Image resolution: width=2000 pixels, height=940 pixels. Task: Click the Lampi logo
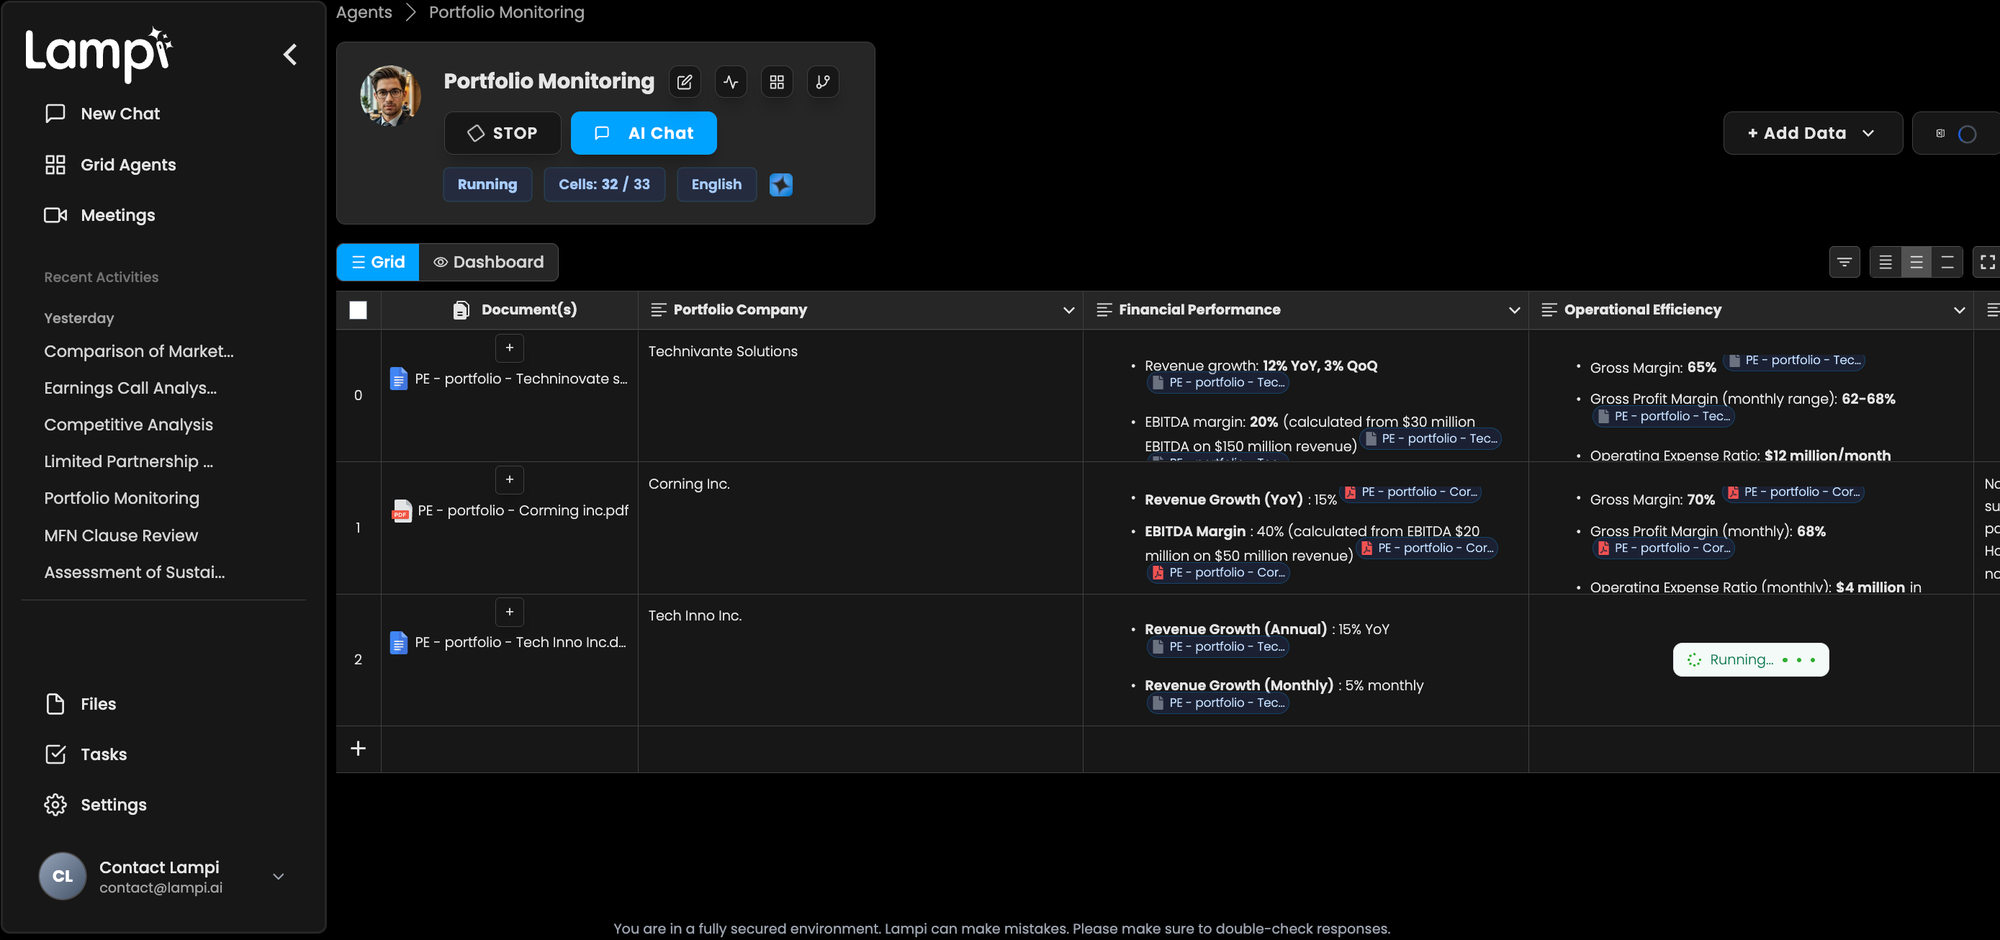coord(98,53)
